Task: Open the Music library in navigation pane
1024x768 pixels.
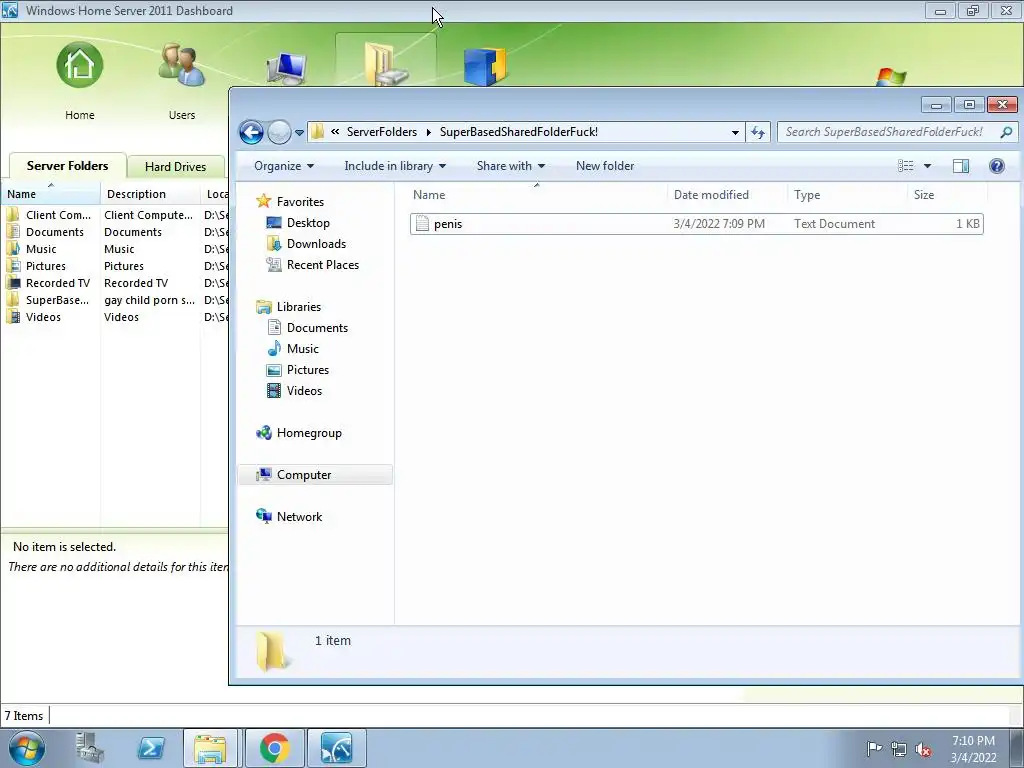Action: coord(302,349)
